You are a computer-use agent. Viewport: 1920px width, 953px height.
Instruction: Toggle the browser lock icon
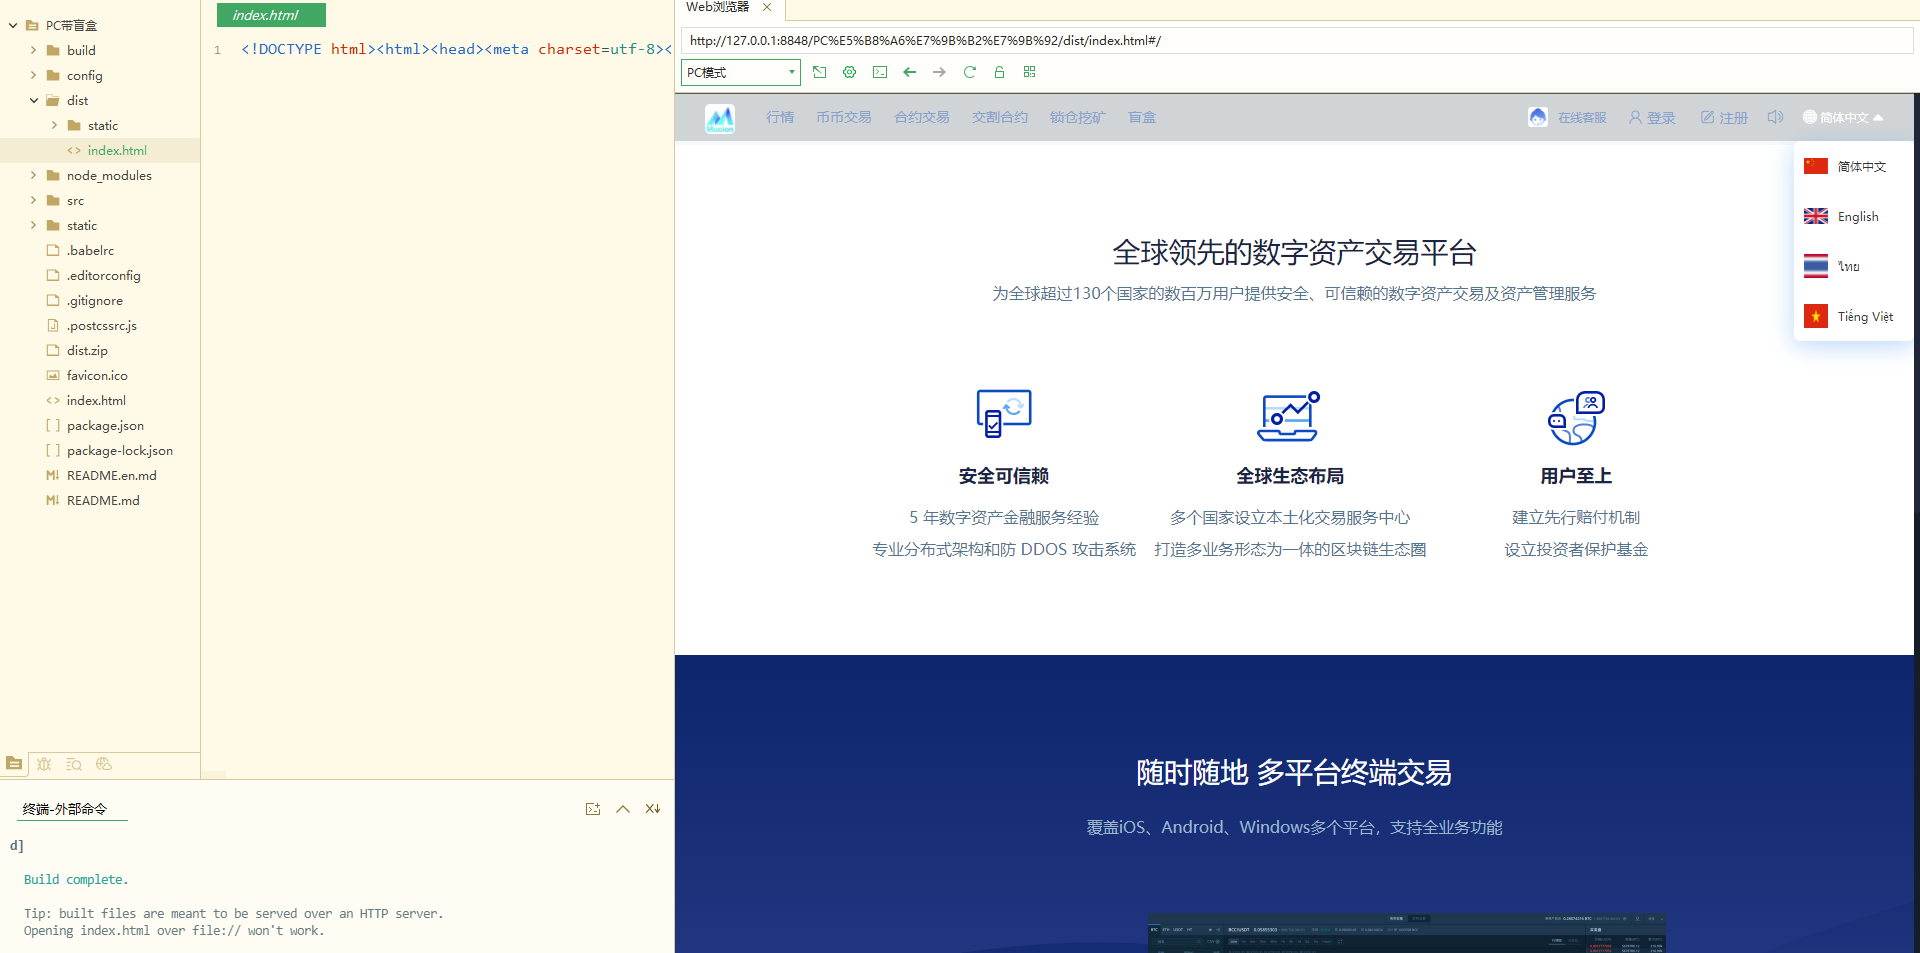tap(999, 72)
